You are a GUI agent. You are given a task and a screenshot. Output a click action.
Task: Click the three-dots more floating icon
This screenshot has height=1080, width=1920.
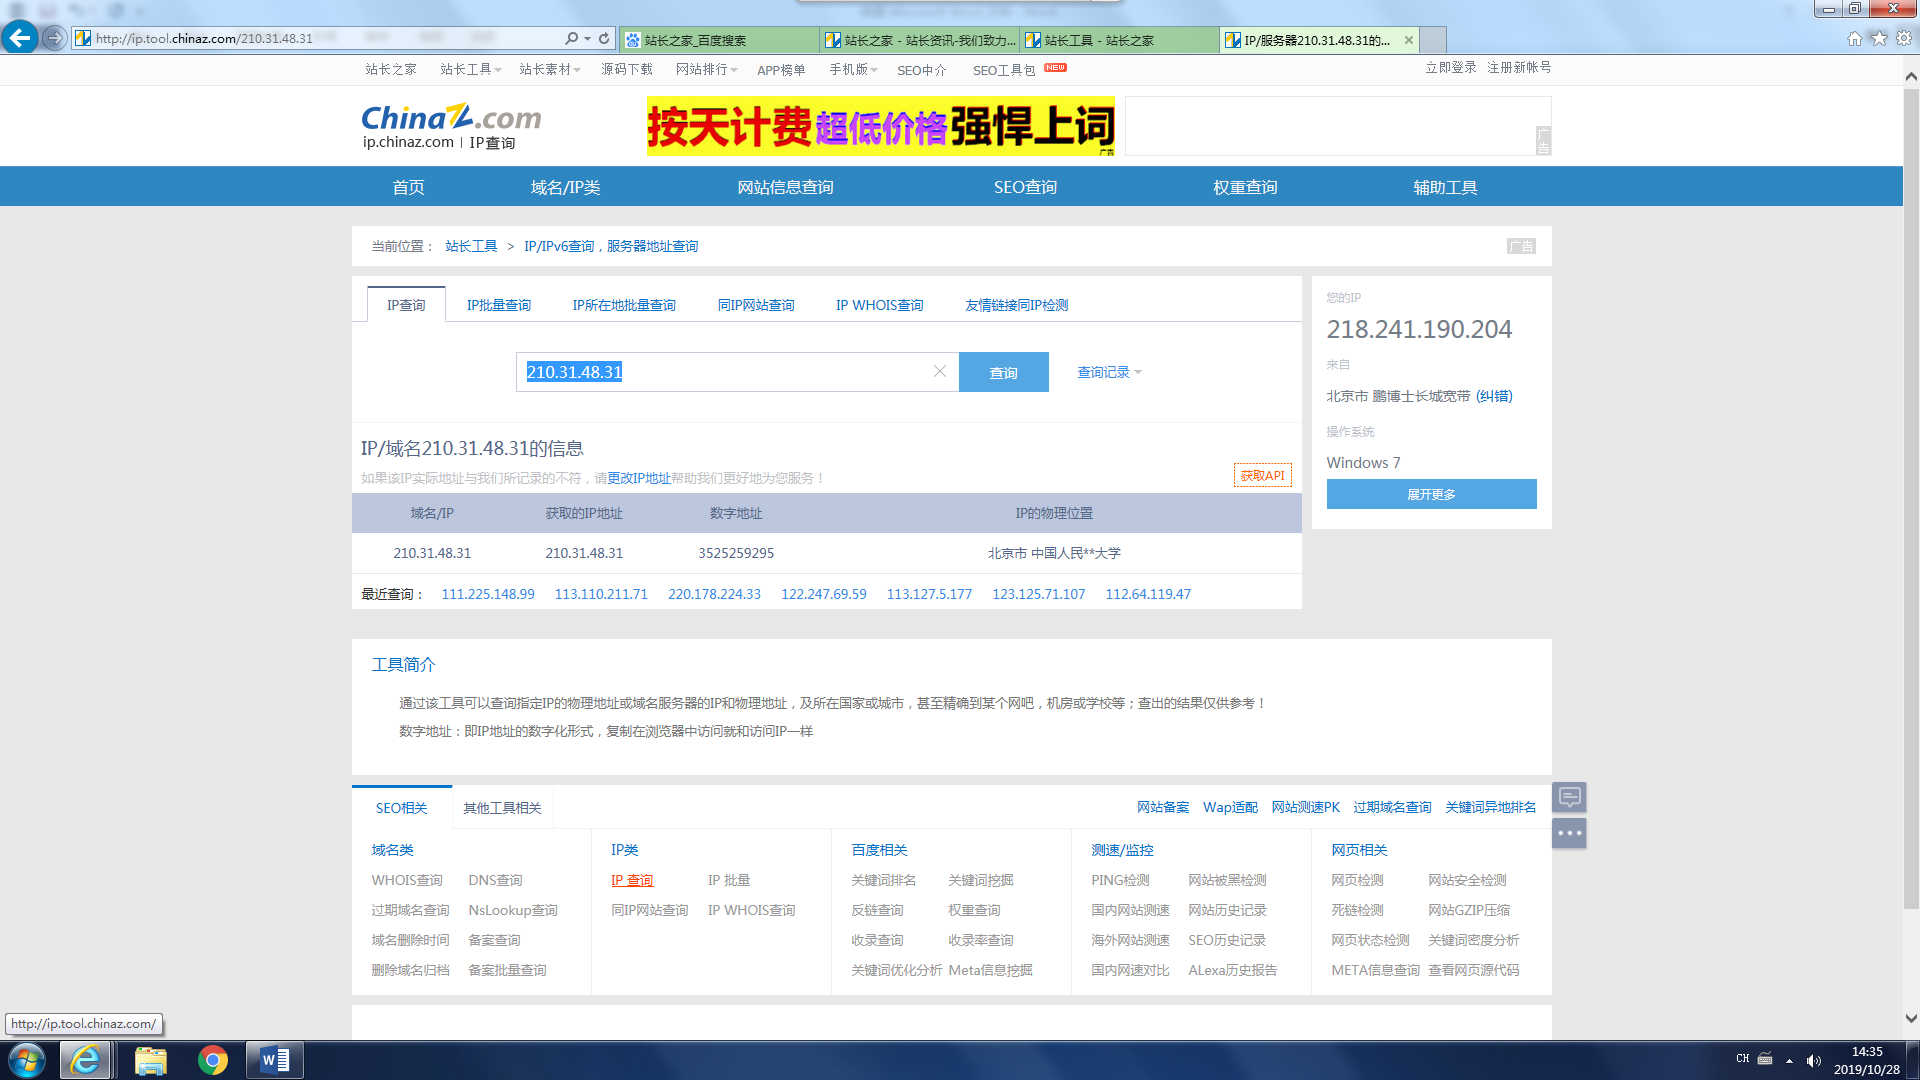click(1569, 833)
